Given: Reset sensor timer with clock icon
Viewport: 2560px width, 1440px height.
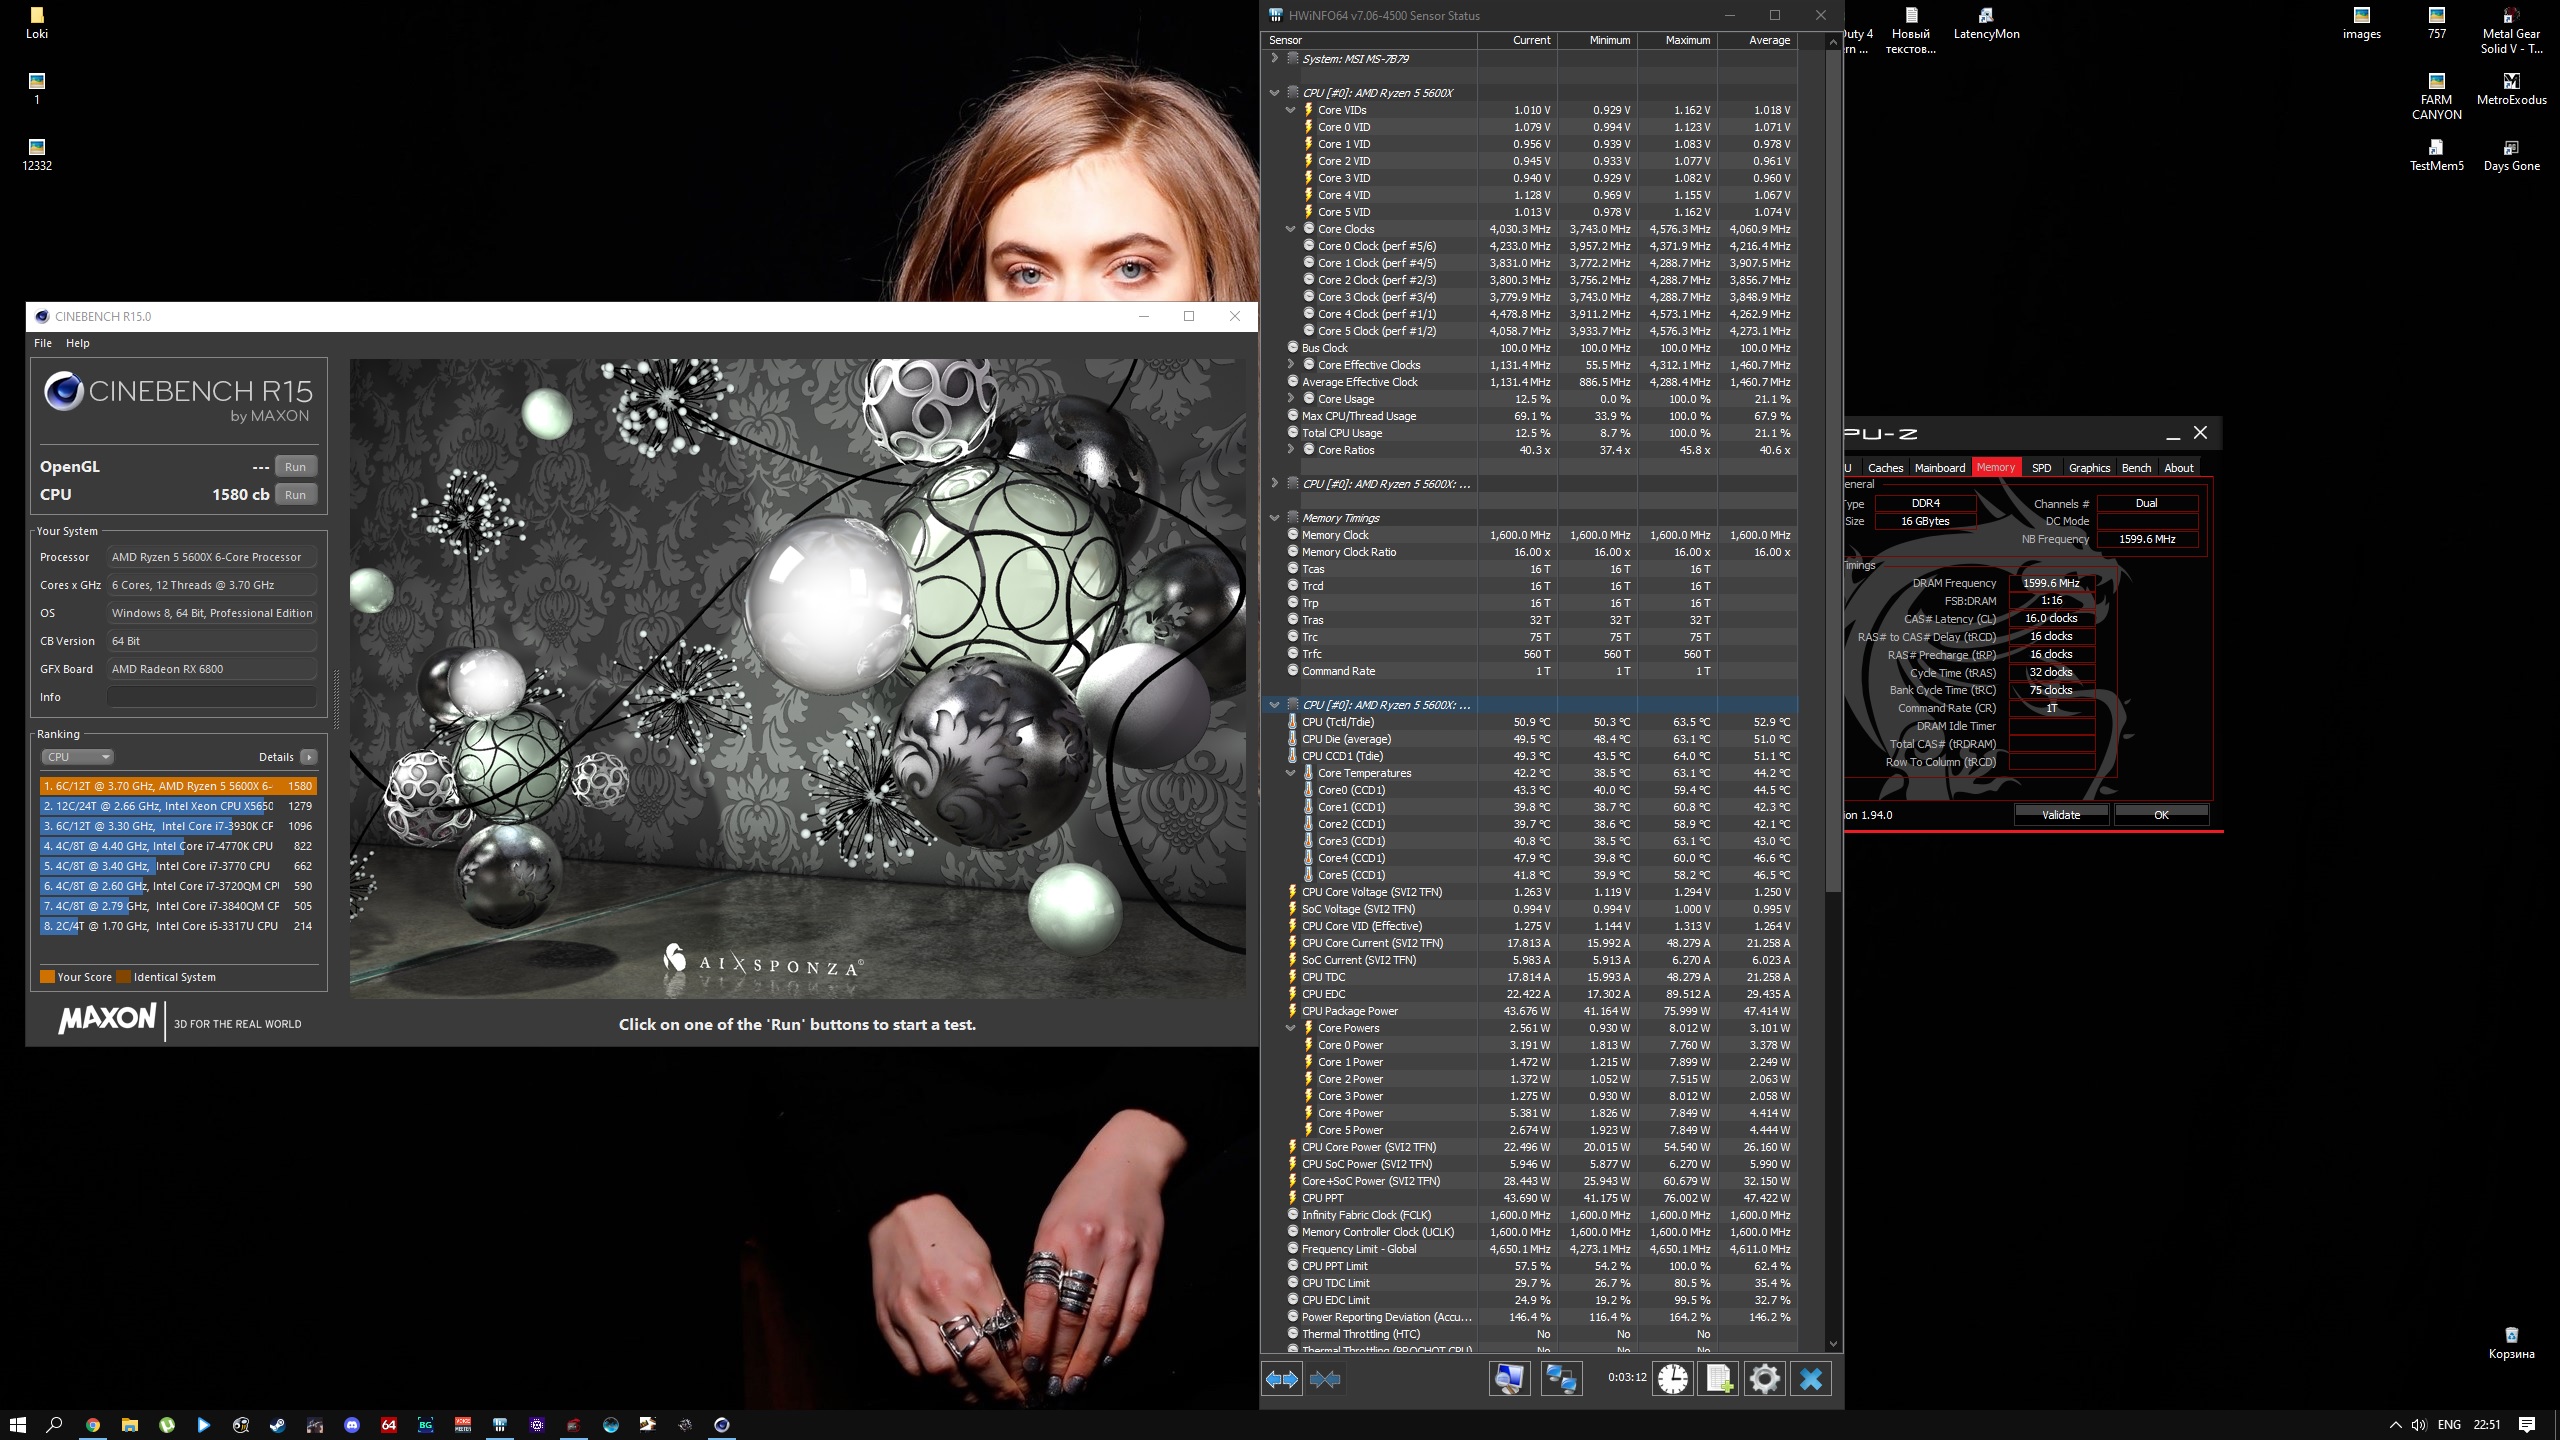Looking at the screenshot, I should point(1672,1379).
